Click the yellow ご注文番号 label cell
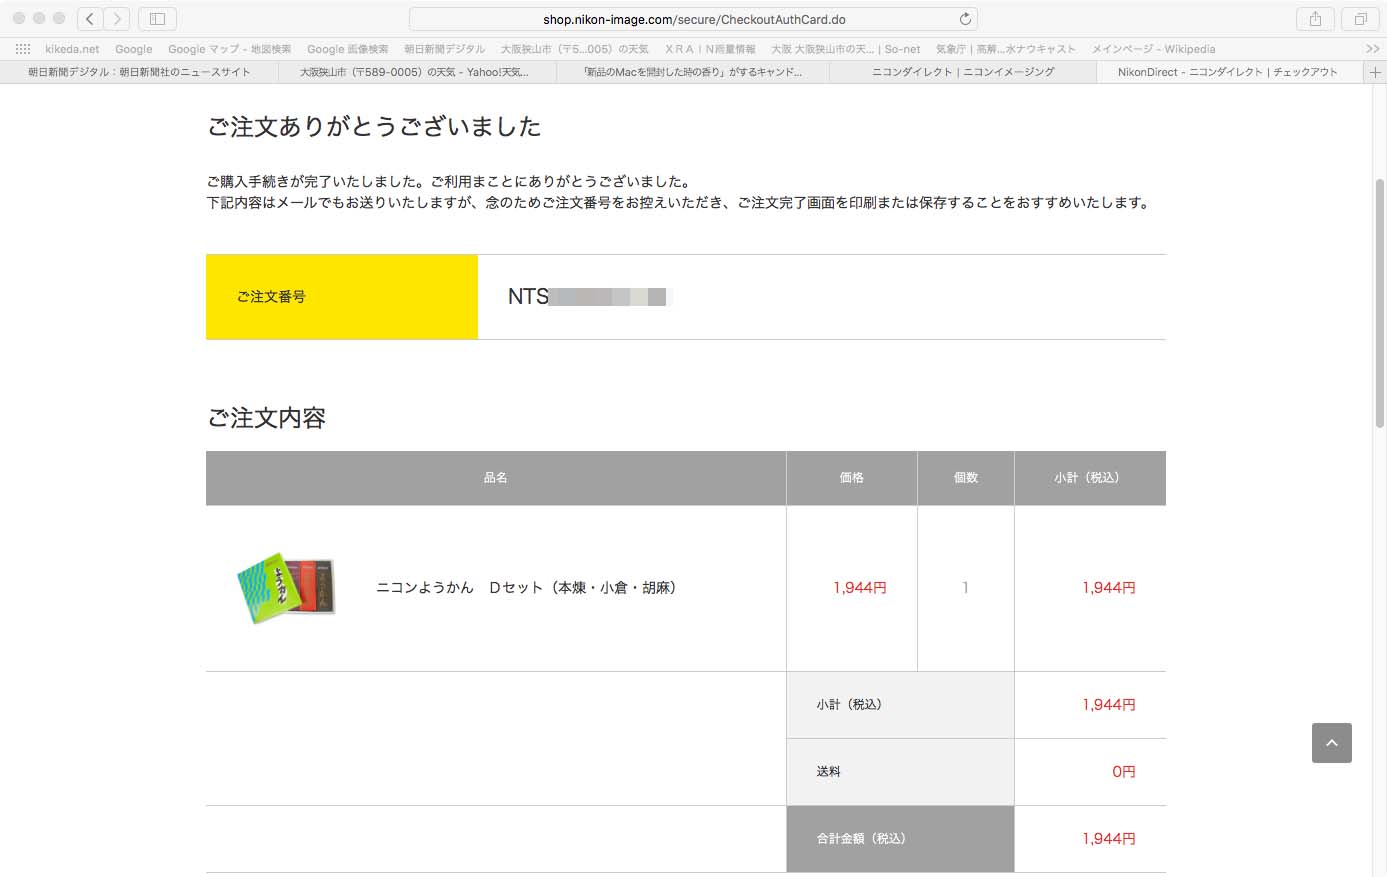This screenshot has height=877, width=1387. tap(342, 297)
